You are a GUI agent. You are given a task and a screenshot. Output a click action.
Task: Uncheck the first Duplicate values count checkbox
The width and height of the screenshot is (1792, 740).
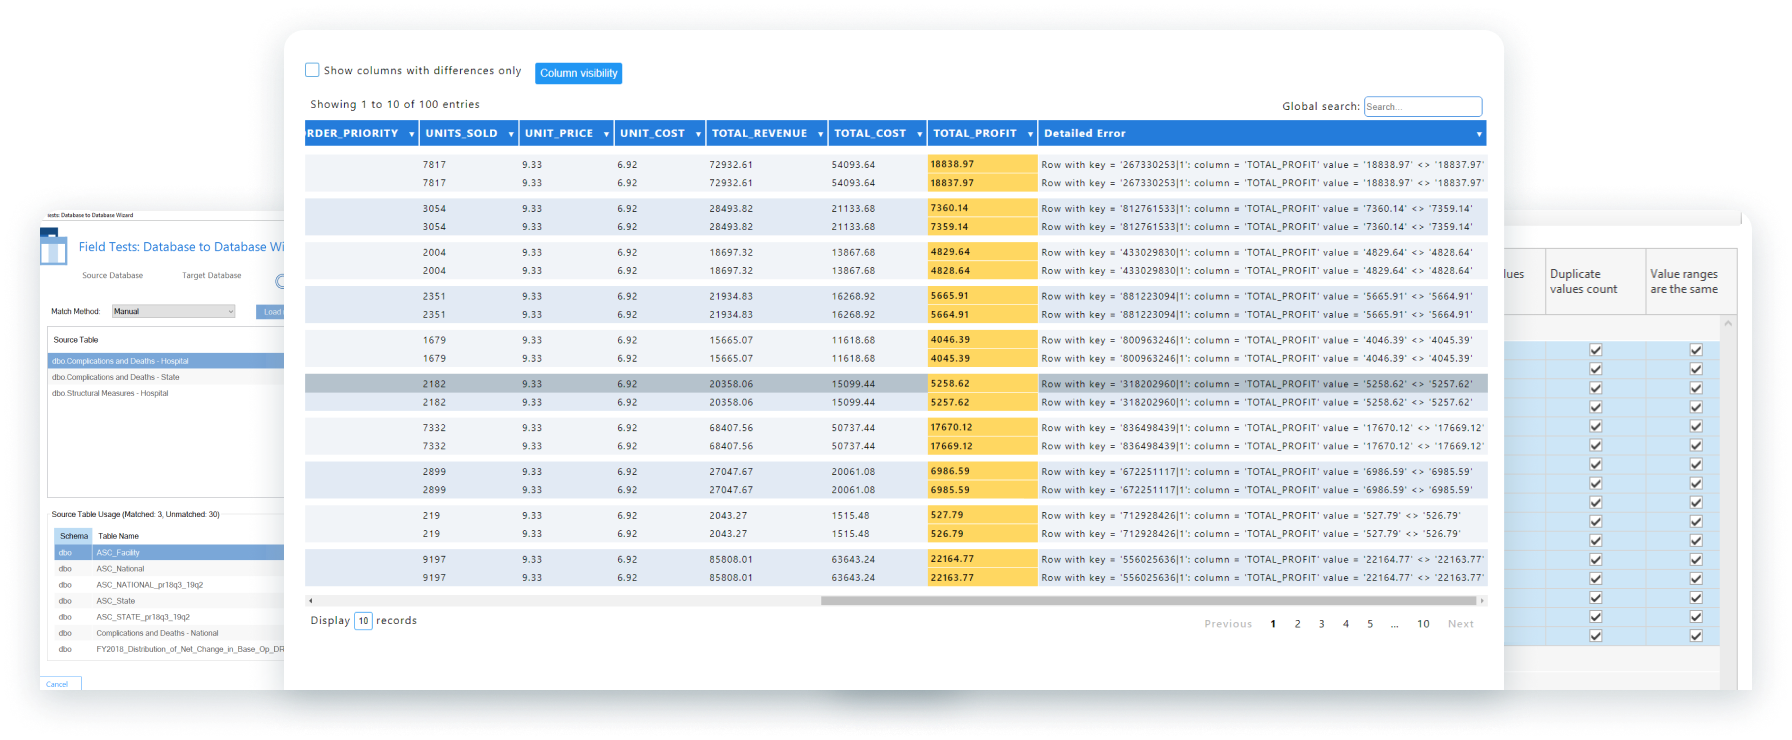(x=1595, y=350)
